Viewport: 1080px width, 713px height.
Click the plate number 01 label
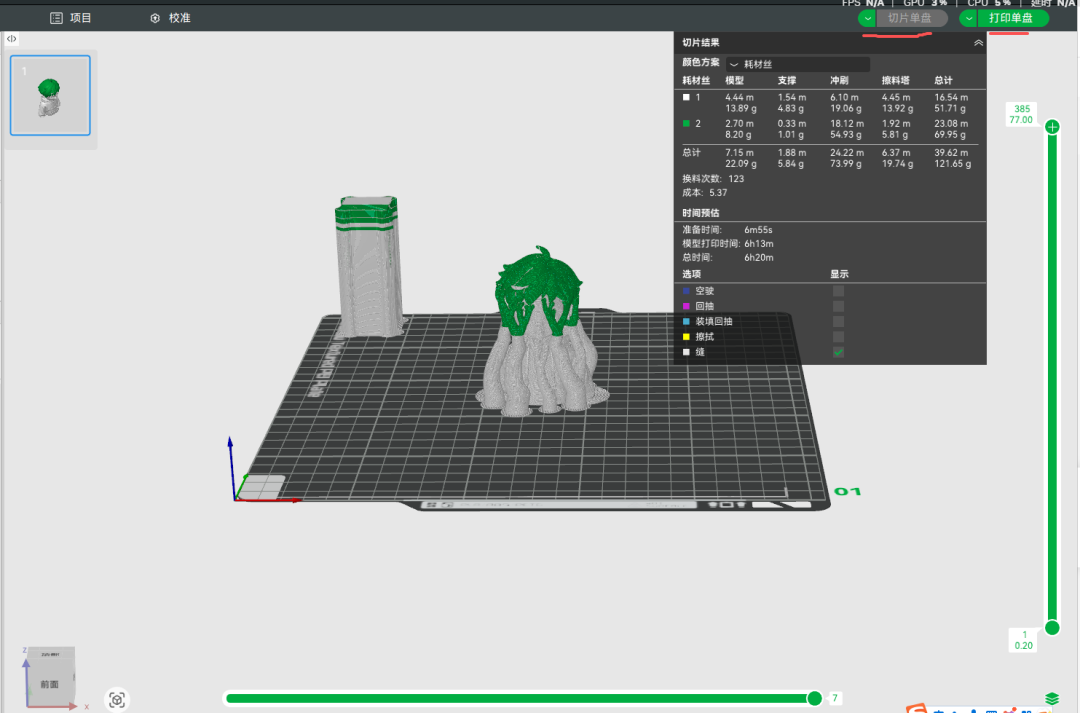click(847, 491)
